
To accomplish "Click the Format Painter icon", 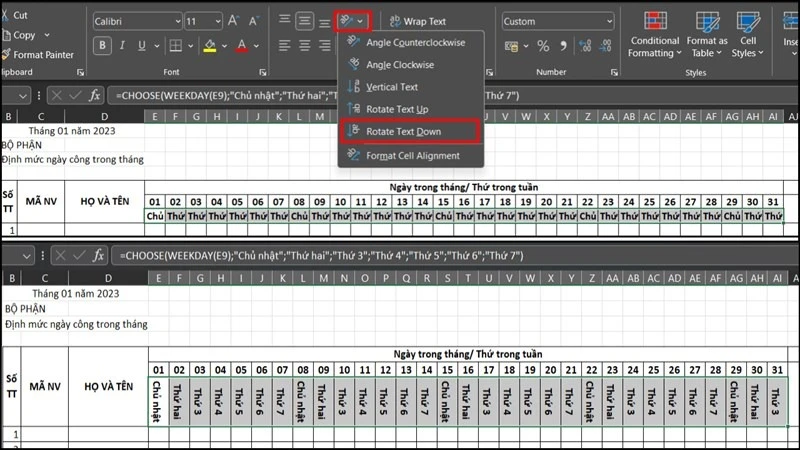I will pyautogui.click(x=6, y=54).
